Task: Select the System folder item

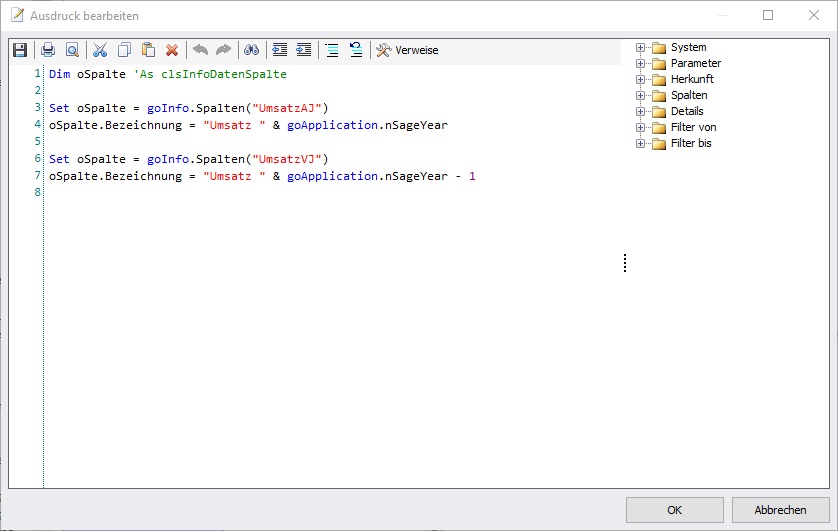Action: (x=688, y=48)
